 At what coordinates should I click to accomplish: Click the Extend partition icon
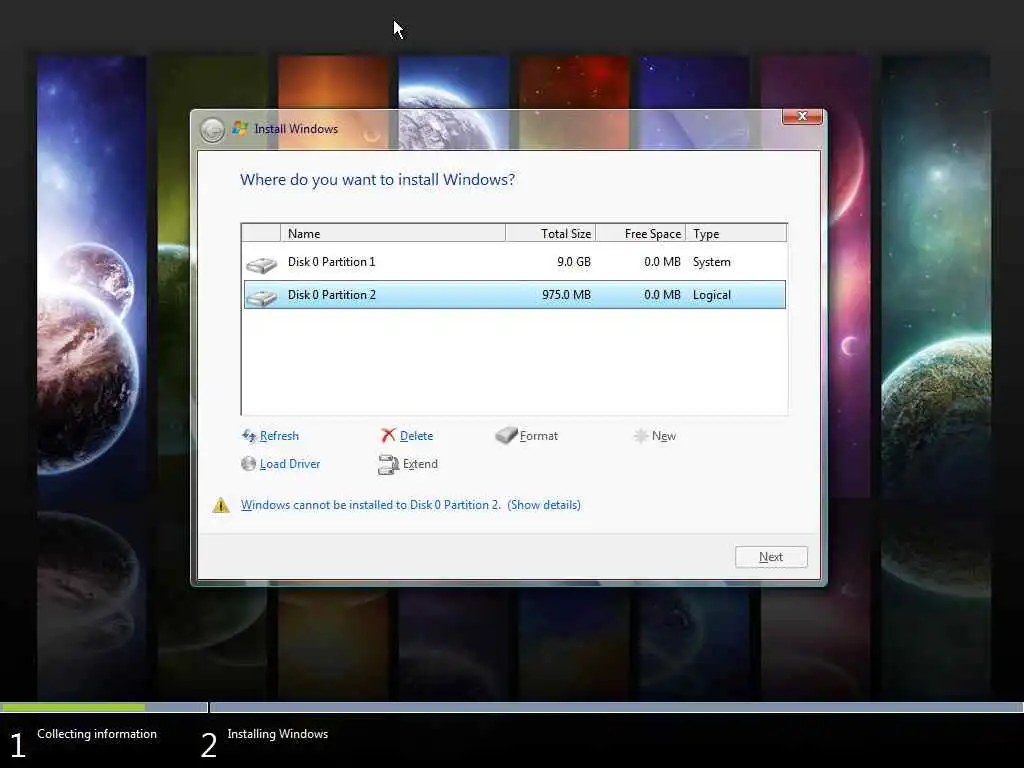388,464
